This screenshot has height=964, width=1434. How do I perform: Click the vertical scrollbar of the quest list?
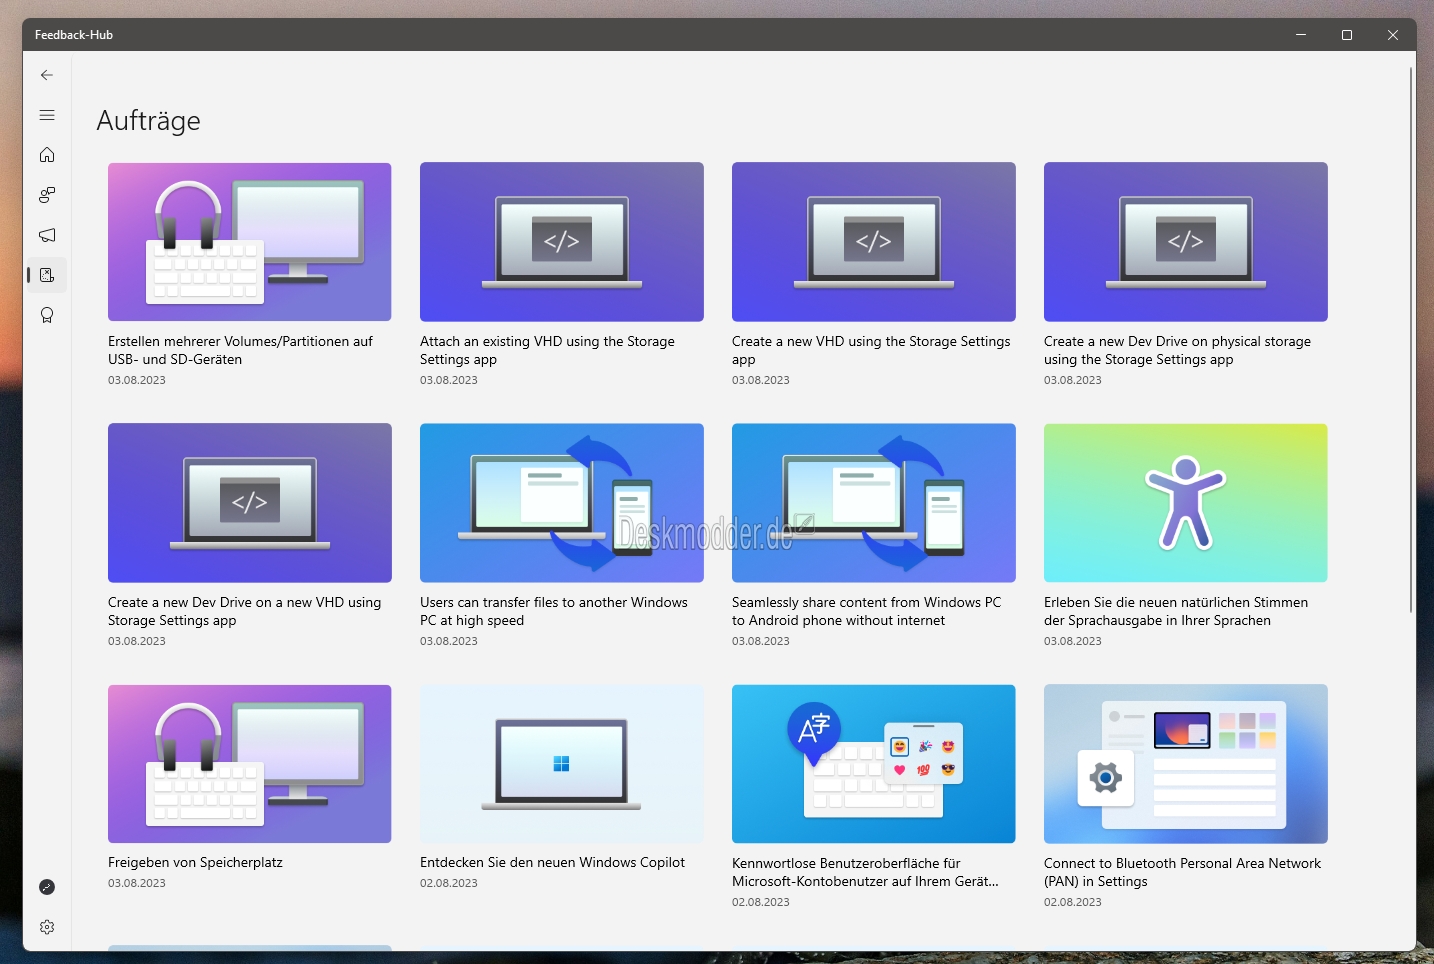(x=1411, y=340)
